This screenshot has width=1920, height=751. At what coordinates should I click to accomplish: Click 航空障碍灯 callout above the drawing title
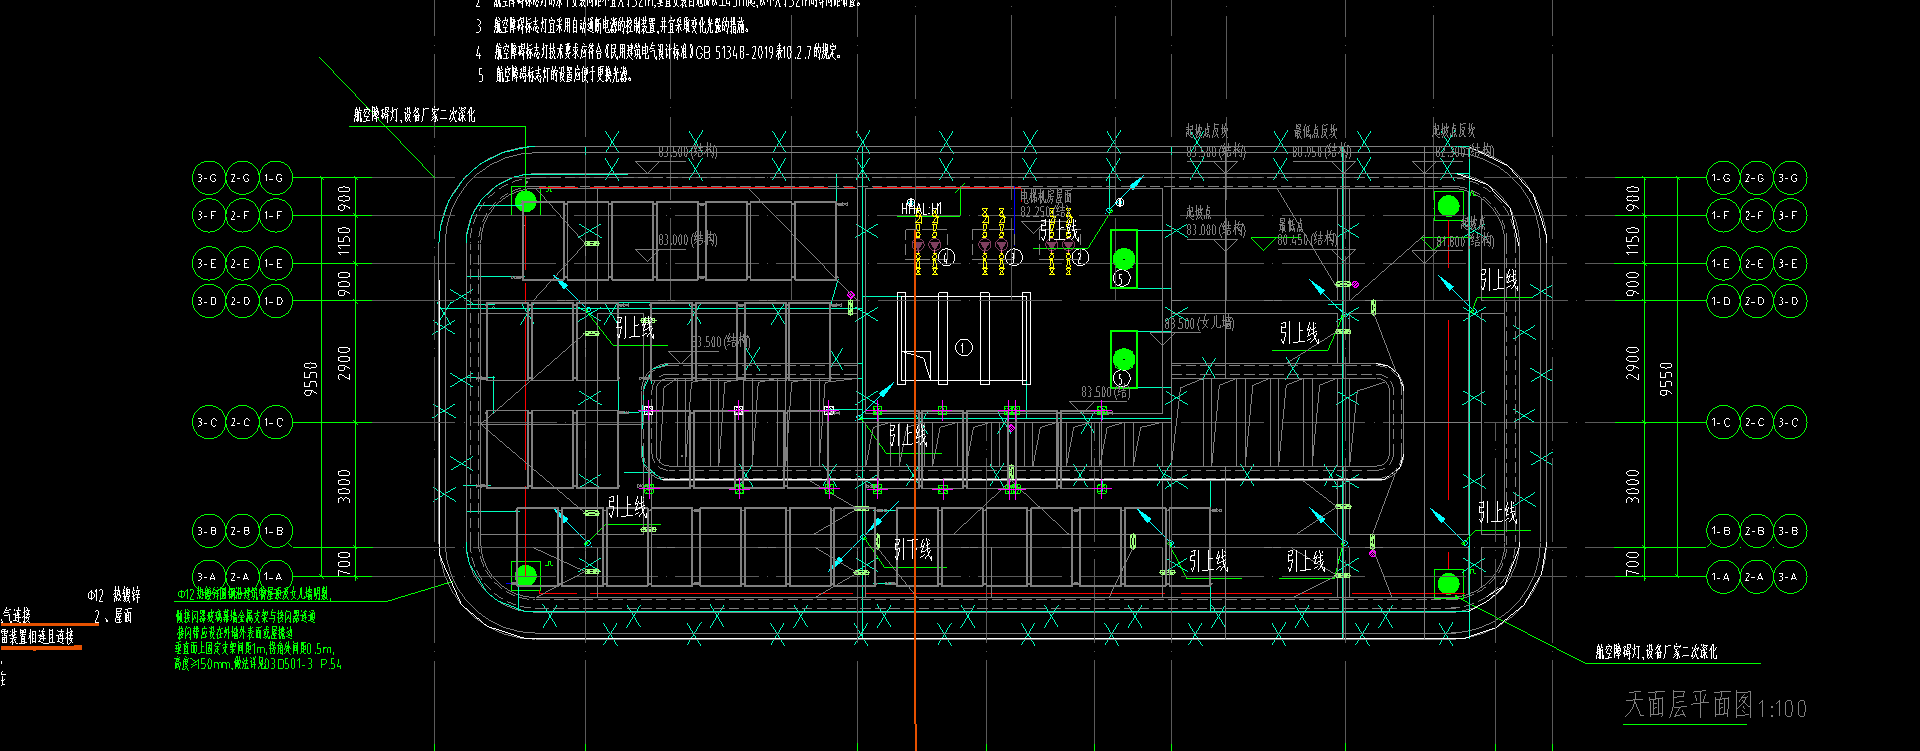tap(1656, 652)
